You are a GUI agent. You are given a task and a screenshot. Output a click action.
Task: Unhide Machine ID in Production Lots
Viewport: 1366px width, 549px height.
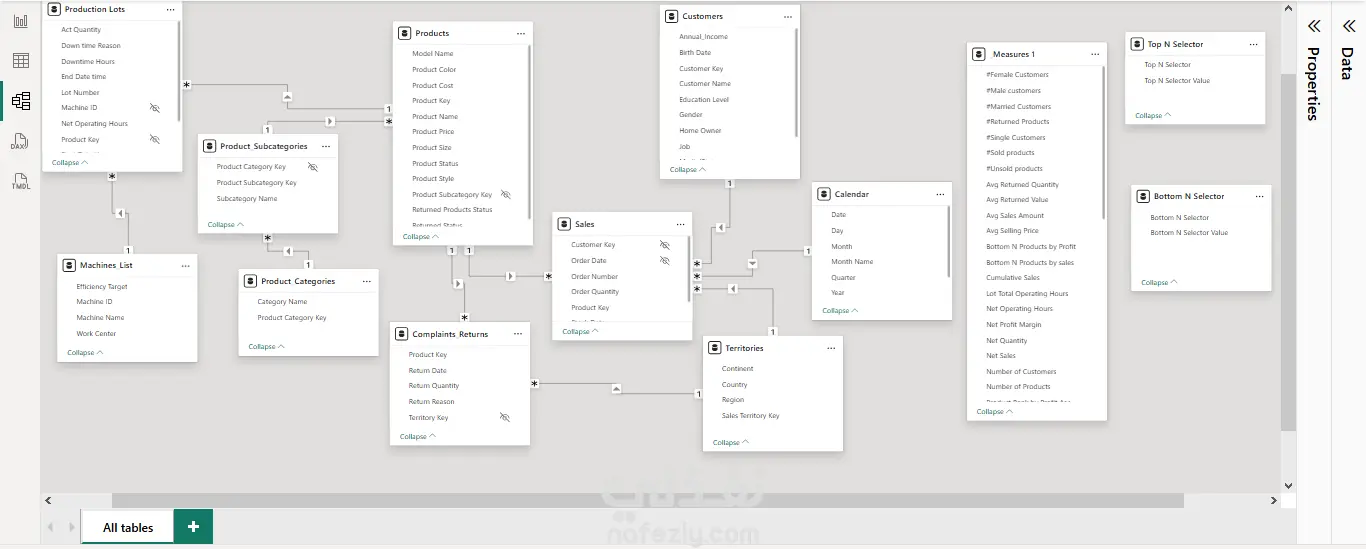[x=154, y=107]
